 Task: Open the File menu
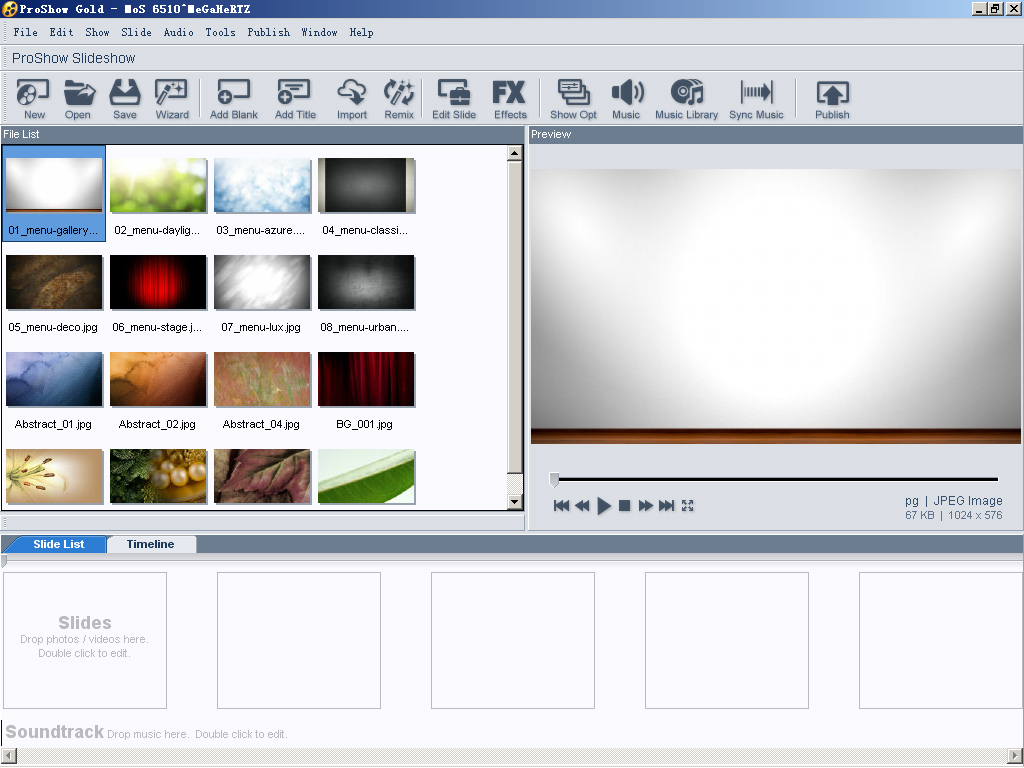[x=25, y=32]
